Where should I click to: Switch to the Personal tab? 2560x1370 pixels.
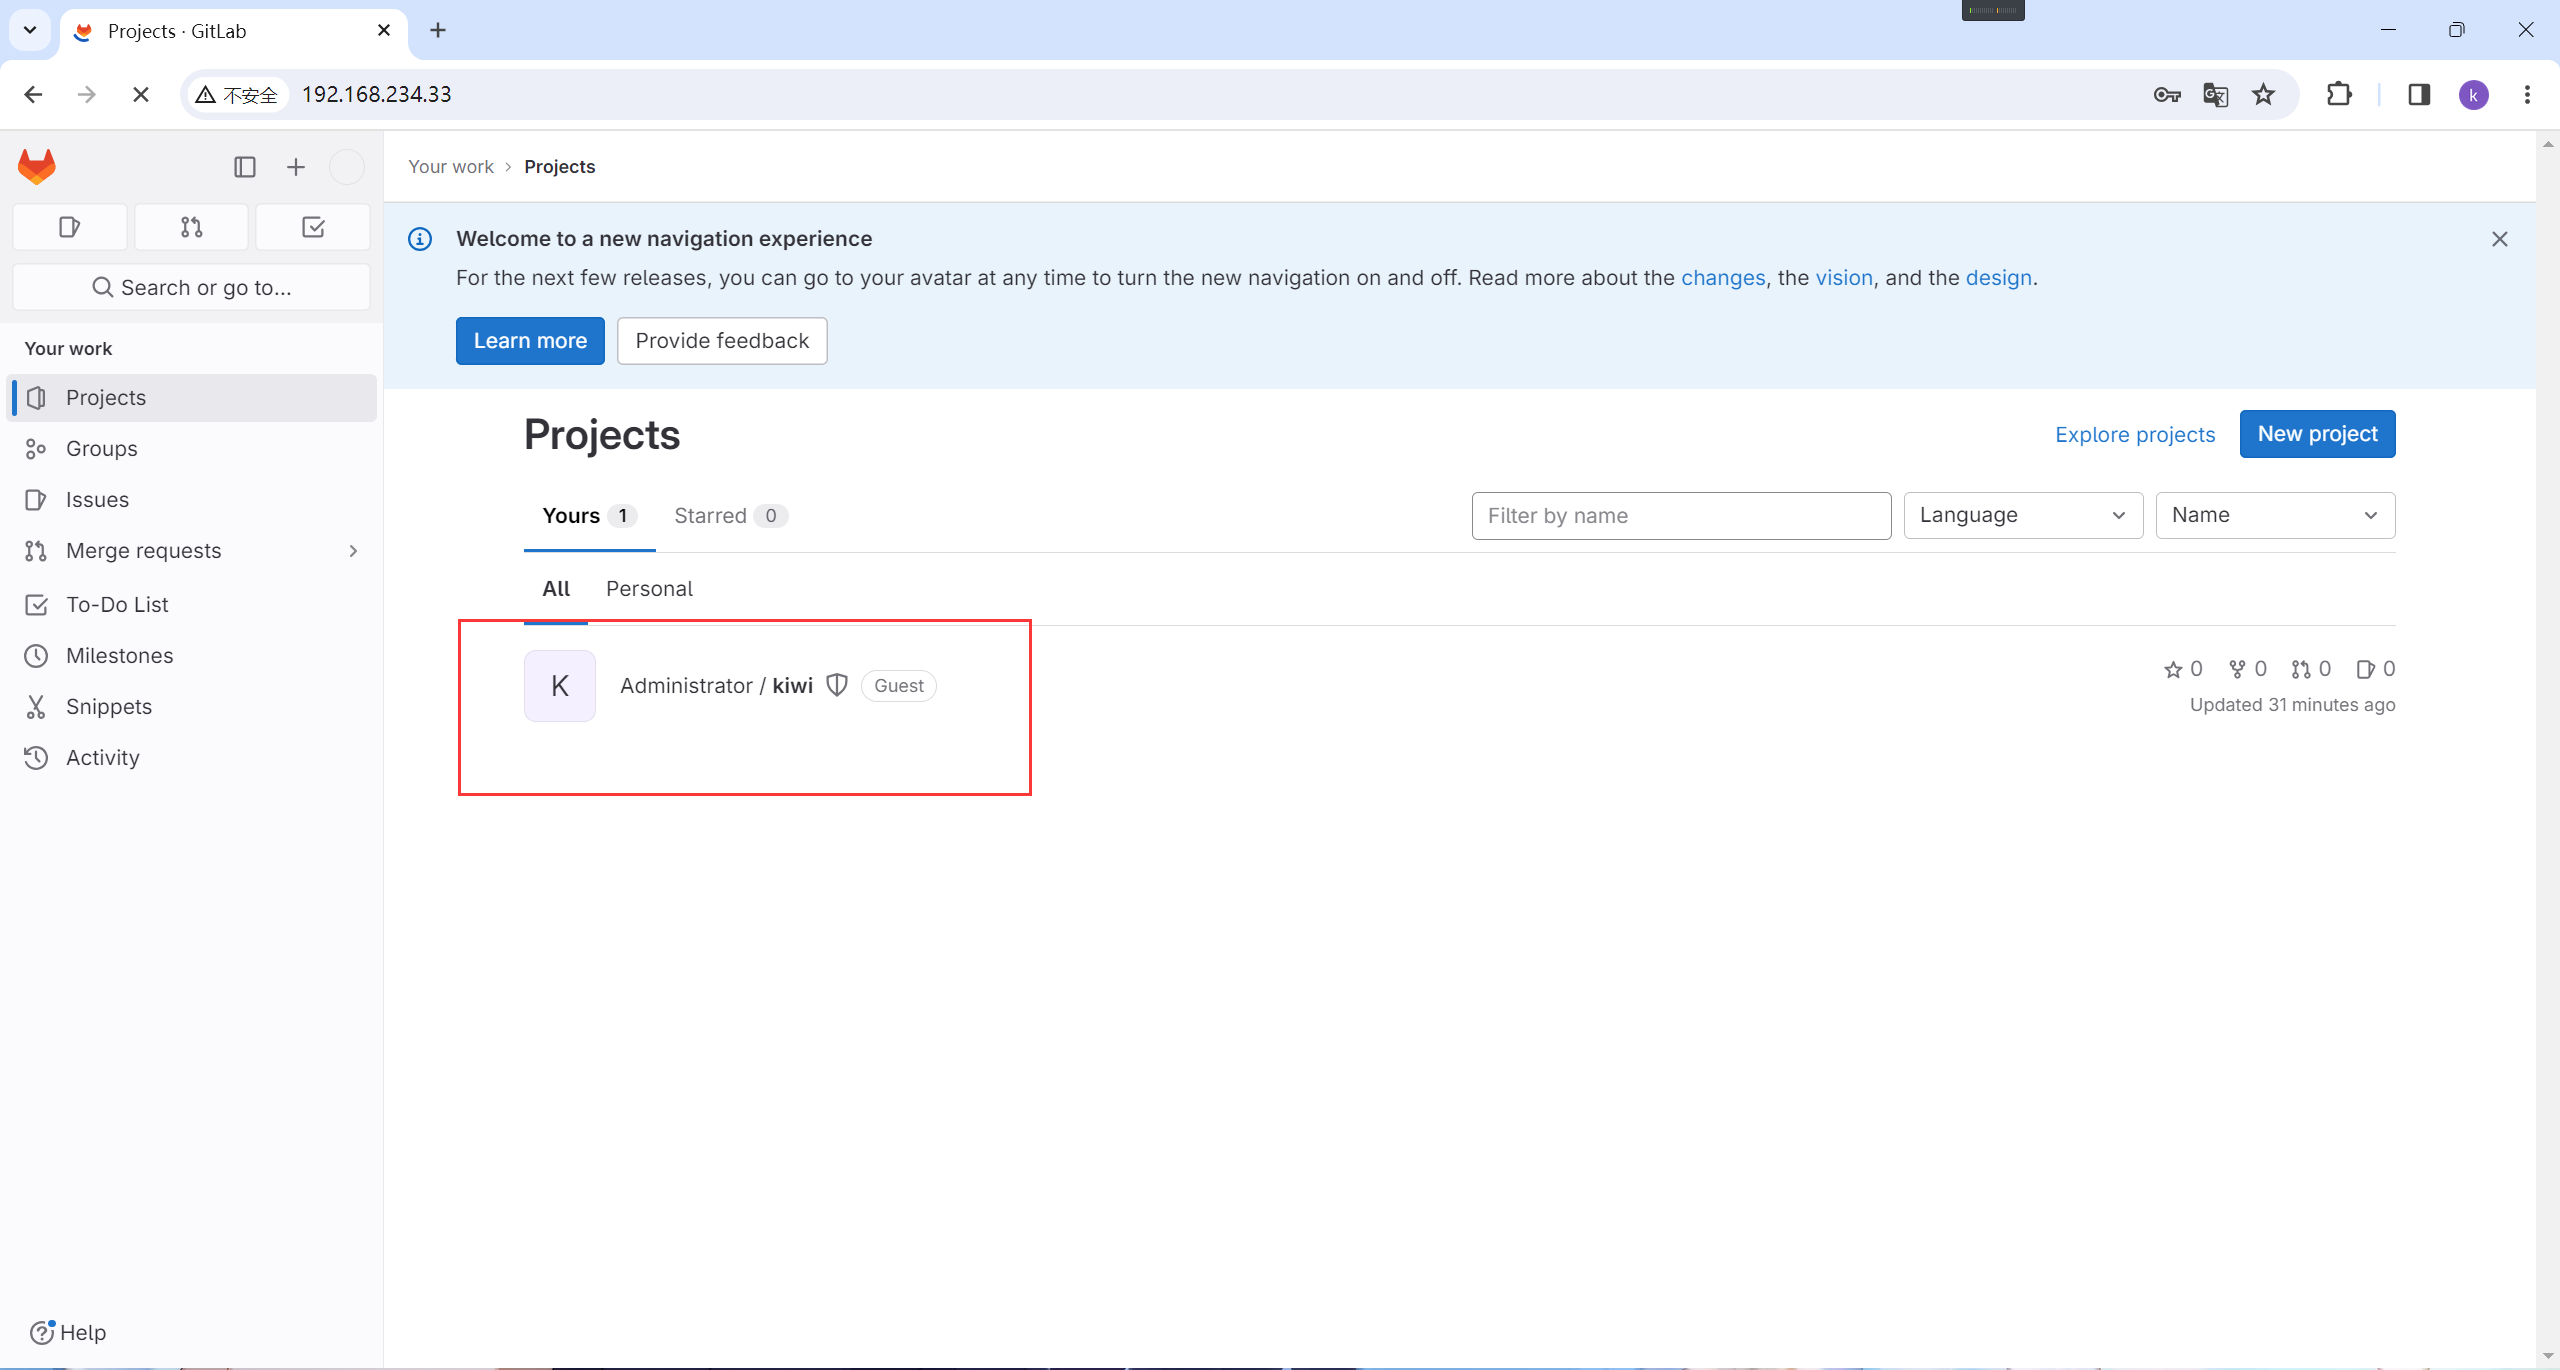(649, 589)
